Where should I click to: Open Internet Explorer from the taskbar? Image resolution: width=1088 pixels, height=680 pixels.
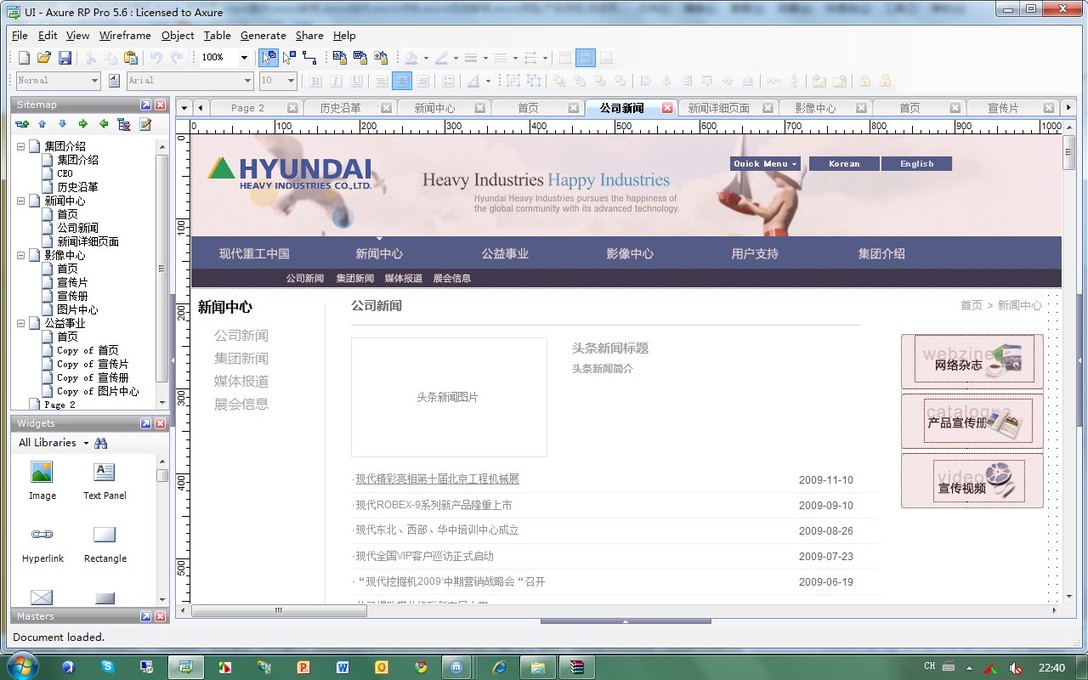coord(499,668)
